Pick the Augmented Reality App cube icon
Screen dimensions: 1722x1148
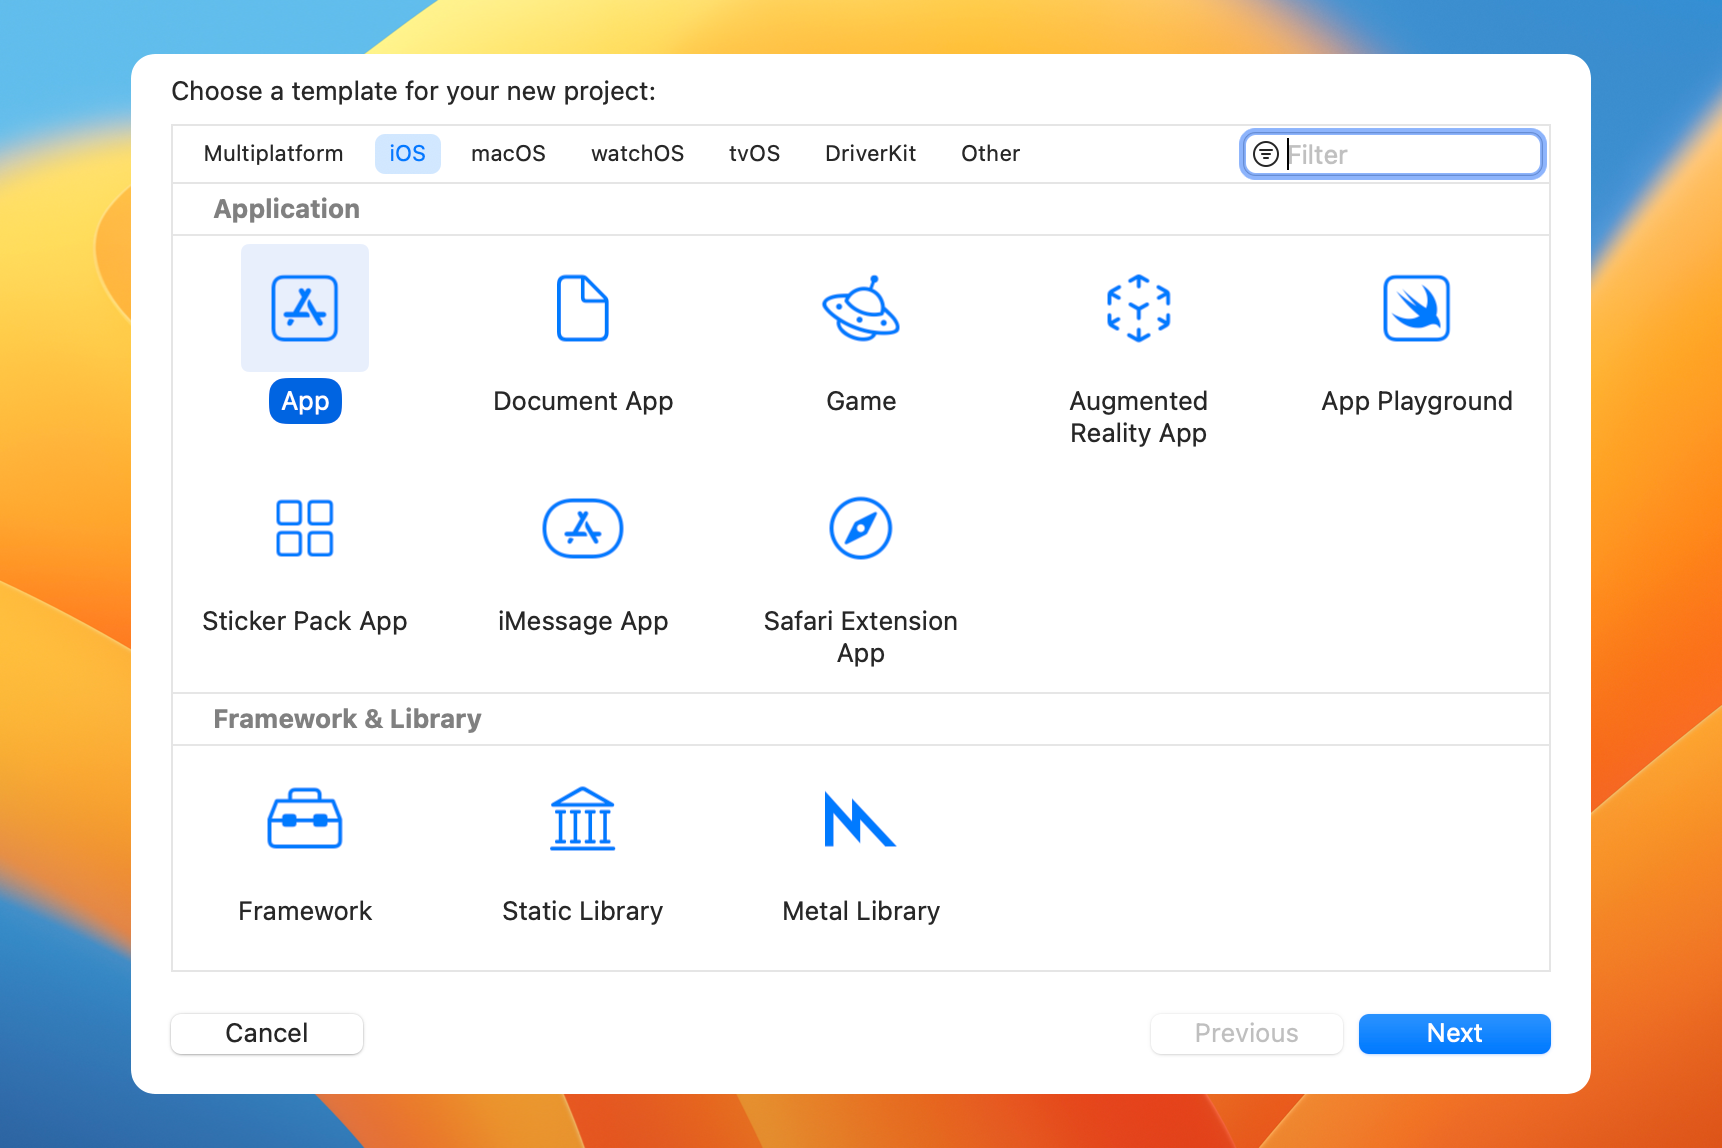pyautogui.click(x=1139, y=308)
